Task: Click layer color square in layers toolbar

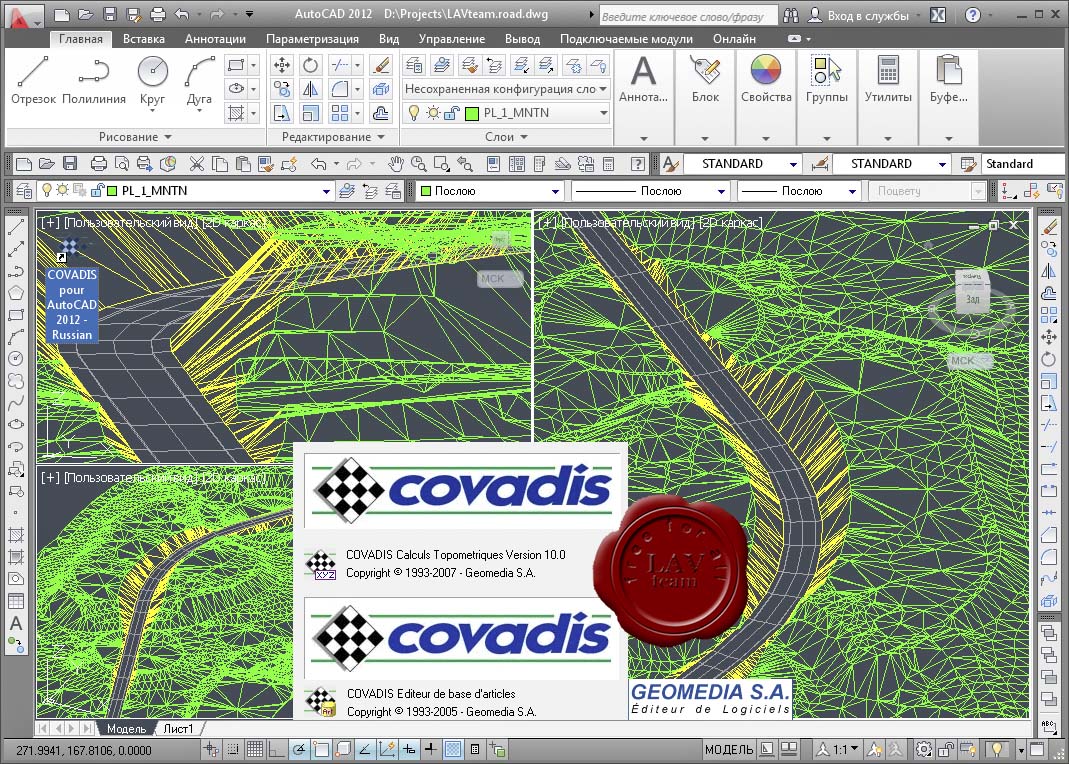Action: point(112,191)
